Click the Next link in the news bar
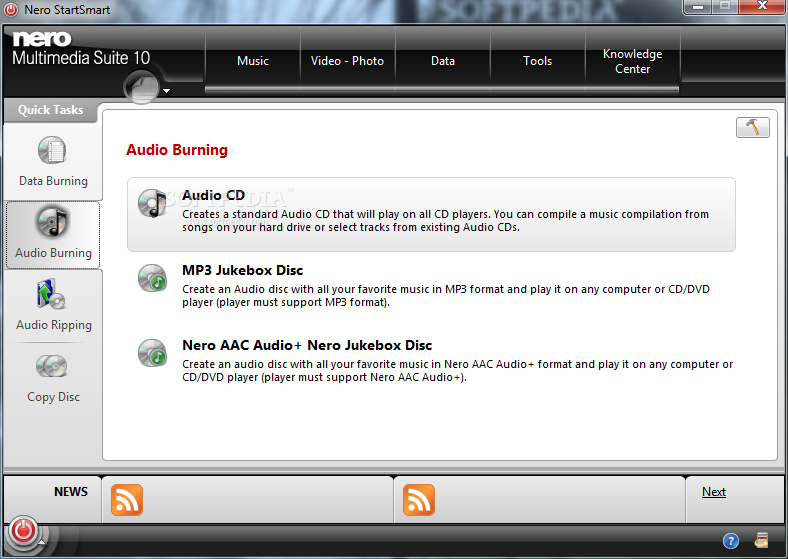This screenshot has width=788, height=559. tap(714, 492)
